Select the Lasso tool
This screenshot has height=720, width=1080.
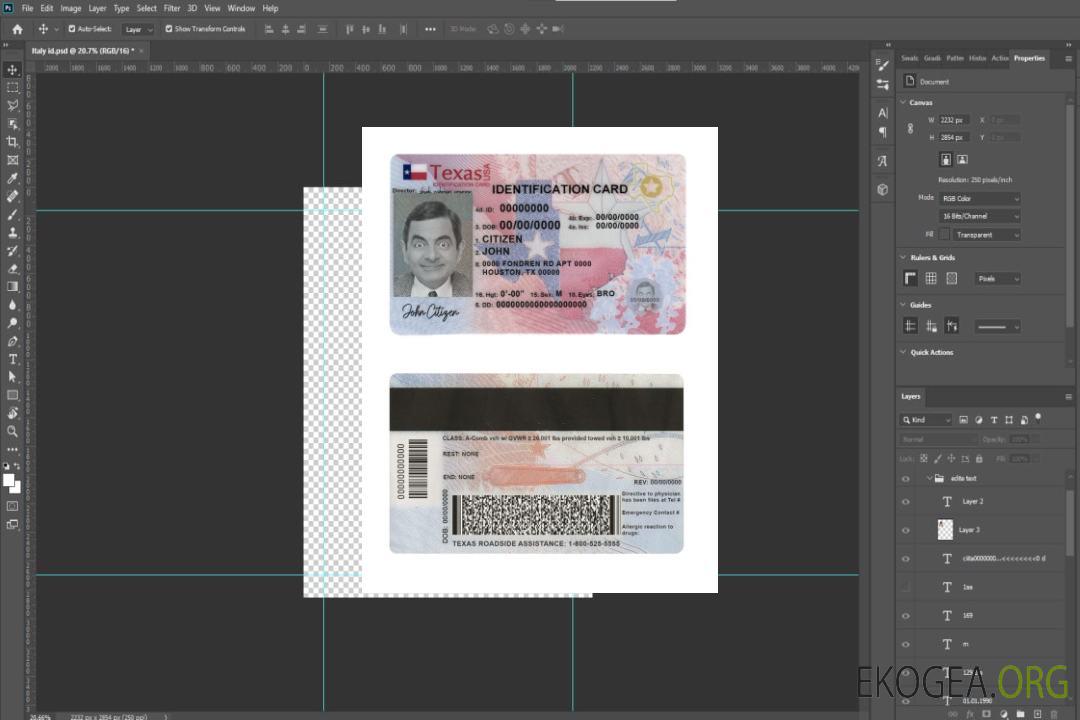coord(12,105)
